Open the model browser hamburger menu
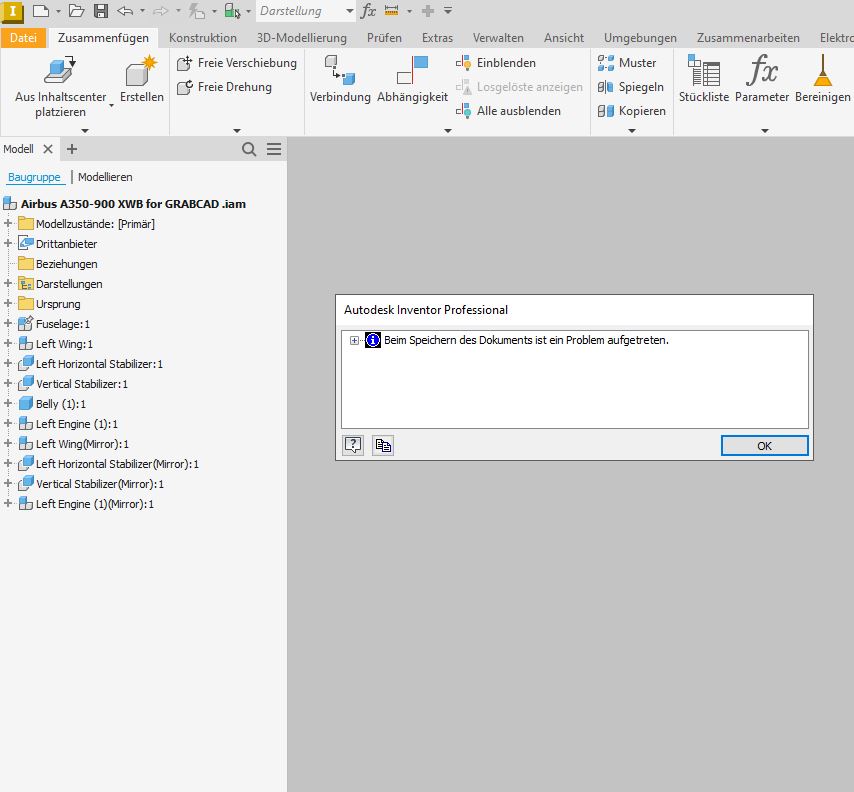Screen dimensions: 854x792 tap(274, 149)
